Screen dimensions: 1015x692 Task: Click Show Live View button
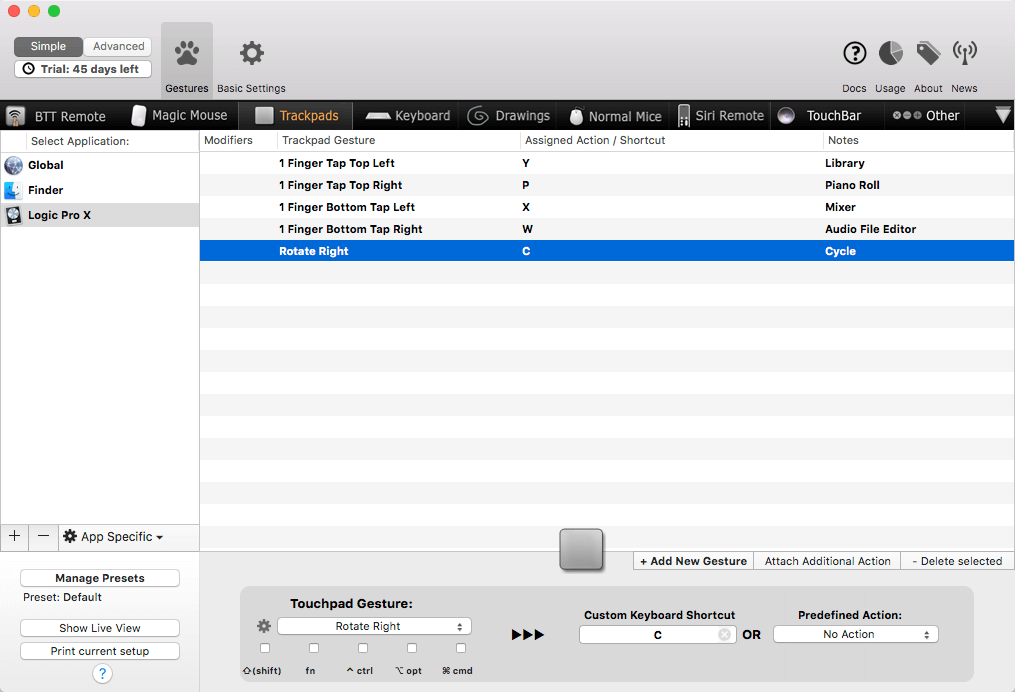(x=100, y=628)
